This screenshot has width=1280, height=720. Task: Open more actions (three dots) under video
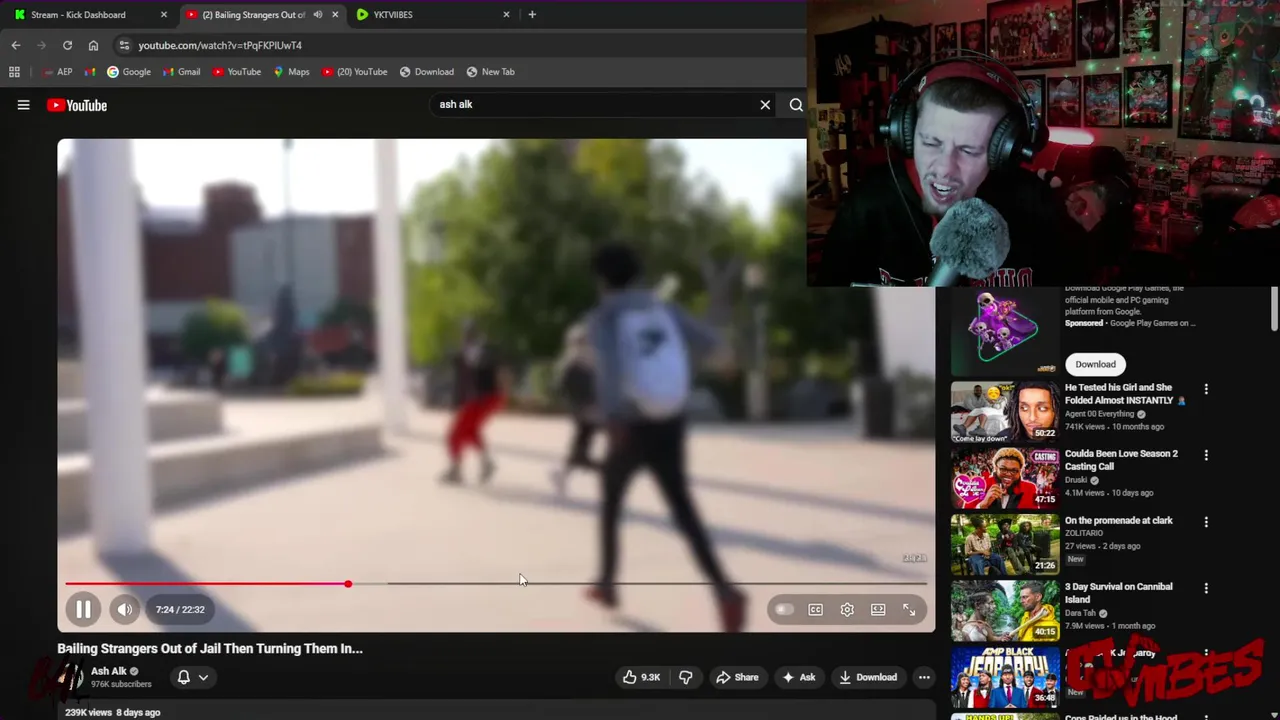(x=924, y=677)
